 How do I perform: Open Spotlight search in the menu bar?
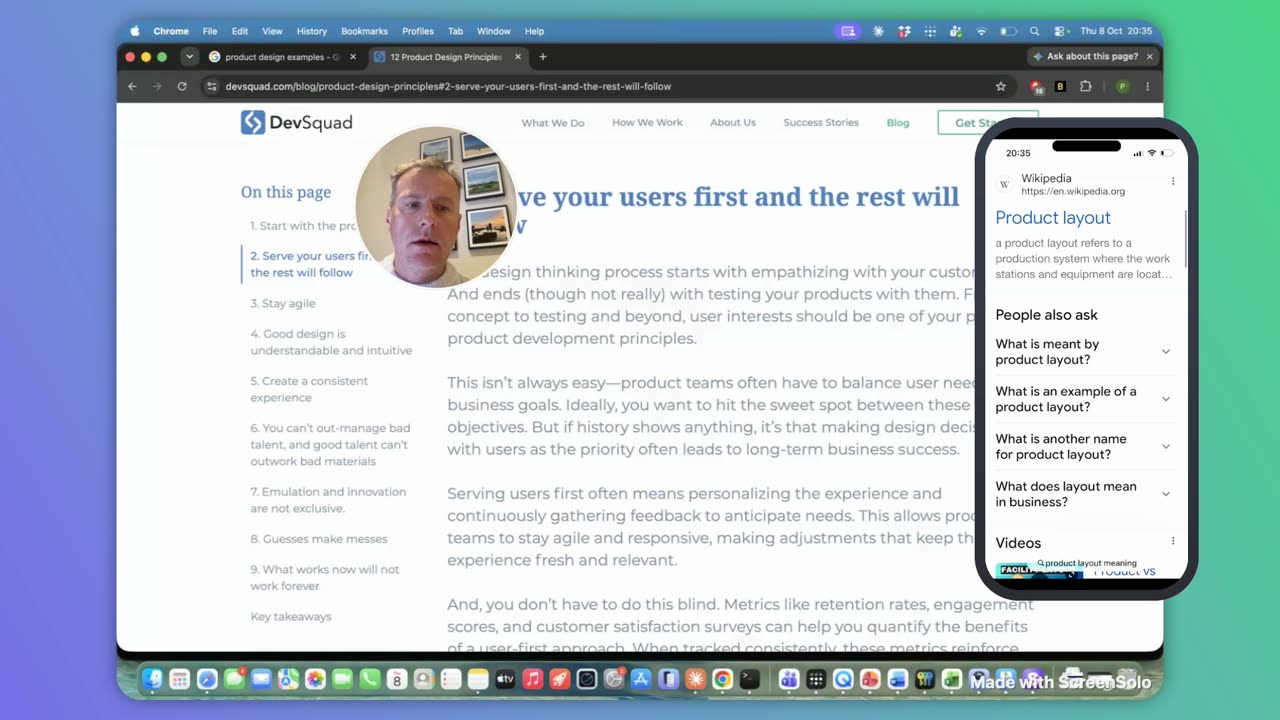(x=1034, y=31)
